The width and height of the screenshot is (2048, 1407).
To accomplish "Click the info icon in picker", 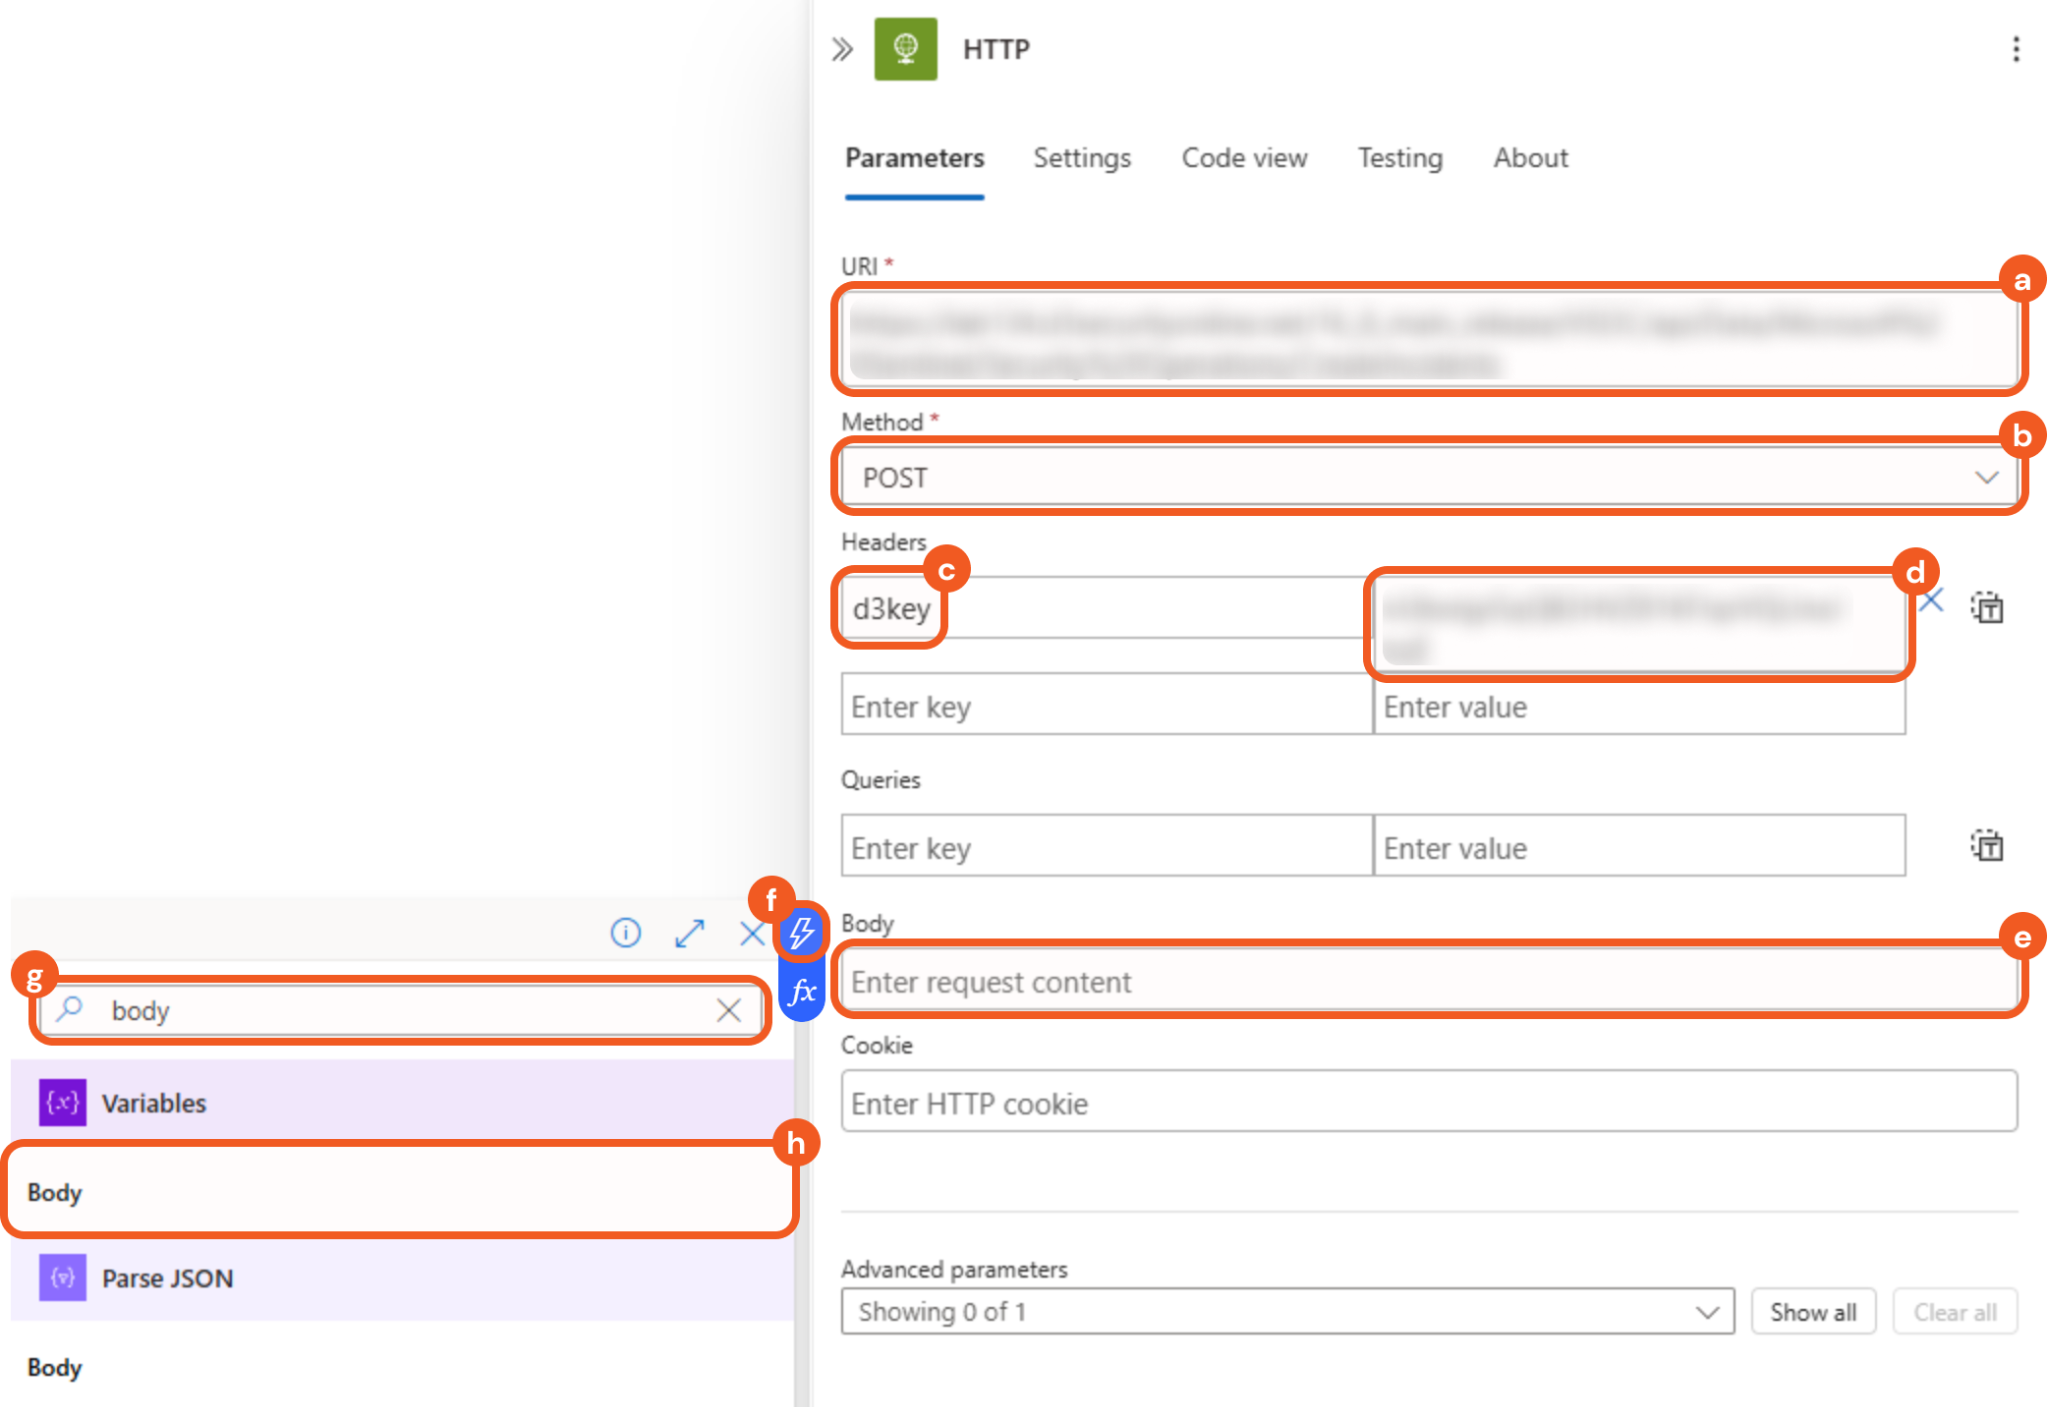I will coord(625,933).
